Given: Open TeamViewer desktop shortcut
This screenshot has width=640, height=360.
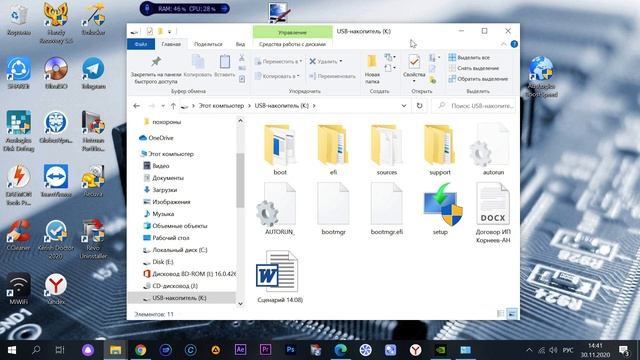Looking at the screenshot, I should click(x=56, y=181).
